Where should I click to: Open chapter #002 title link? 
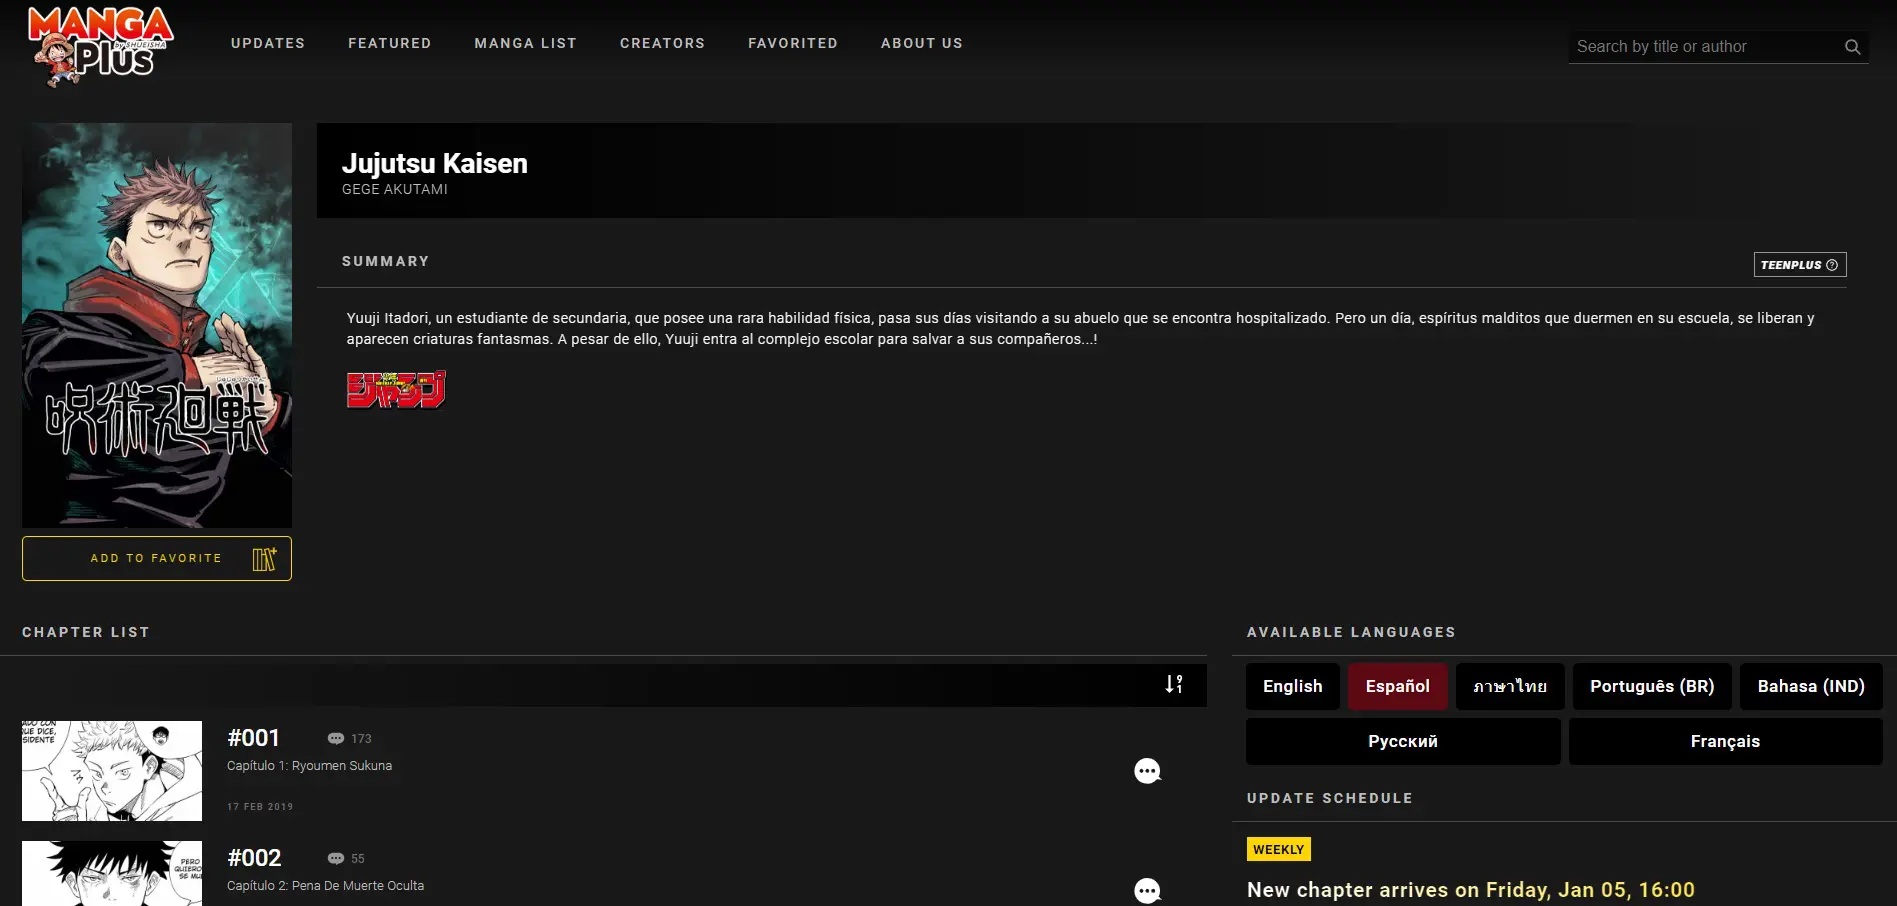254,858
